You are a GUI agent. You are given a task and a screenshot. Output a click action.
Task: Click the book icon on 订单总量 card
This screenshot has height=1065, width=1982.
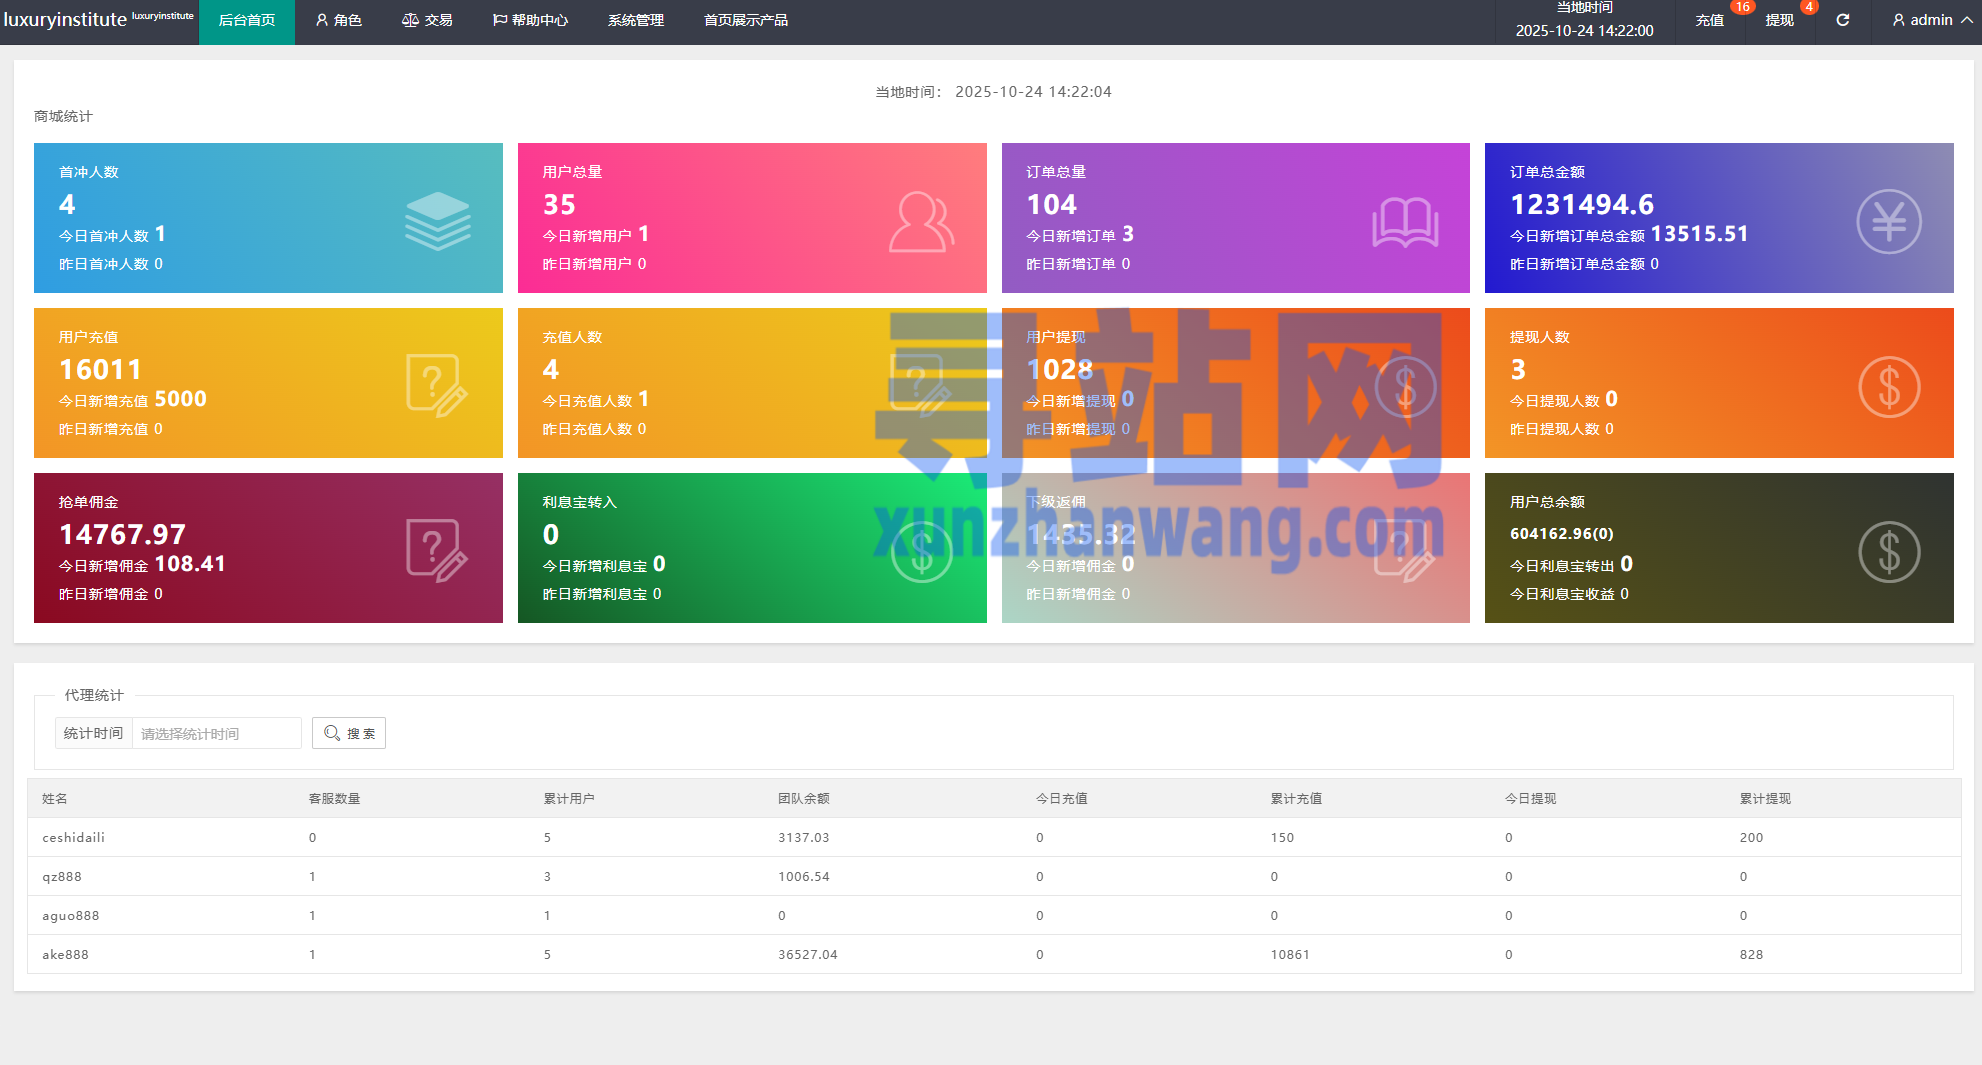click(x=1405, y=221)
